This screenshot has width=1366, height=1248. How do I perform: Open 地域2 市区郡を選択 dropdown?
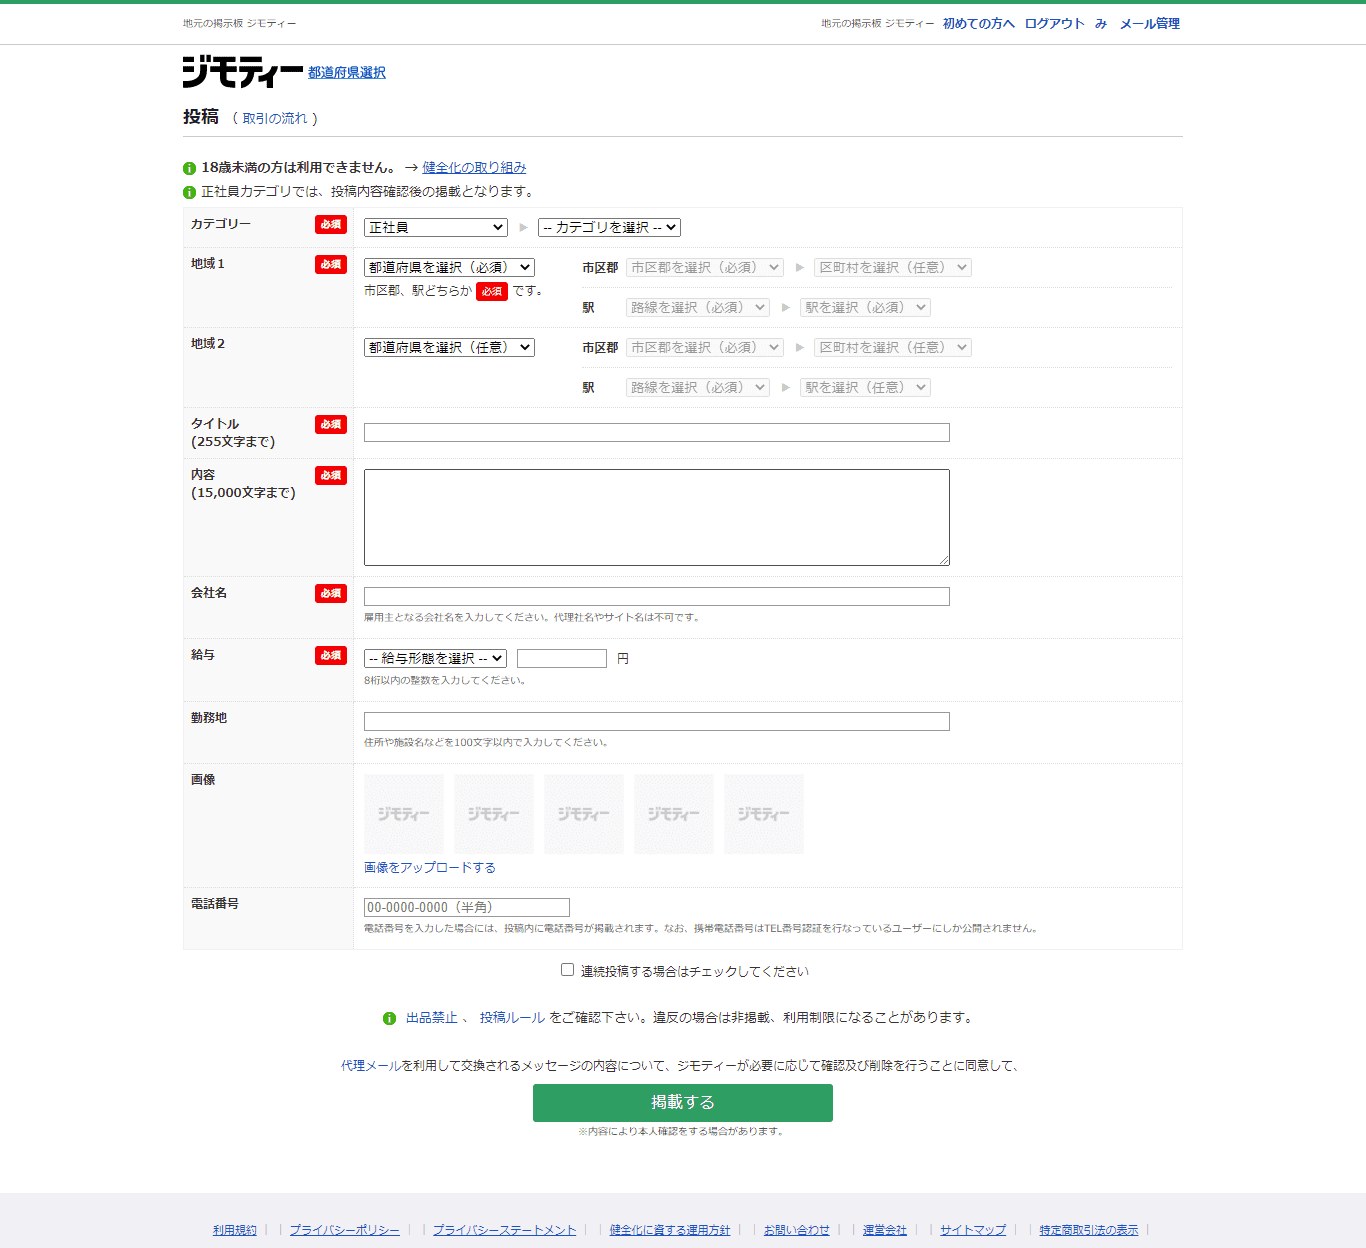[705, 348]
